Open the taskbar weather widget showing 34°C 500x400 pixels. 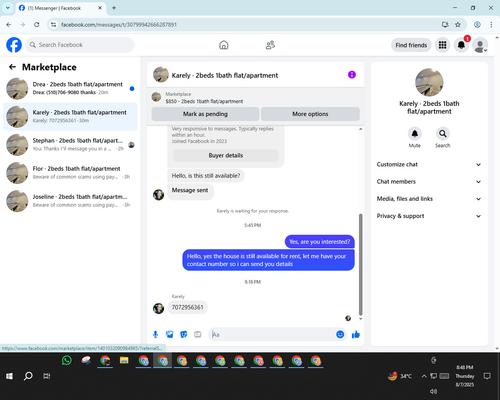coord(400,376)
